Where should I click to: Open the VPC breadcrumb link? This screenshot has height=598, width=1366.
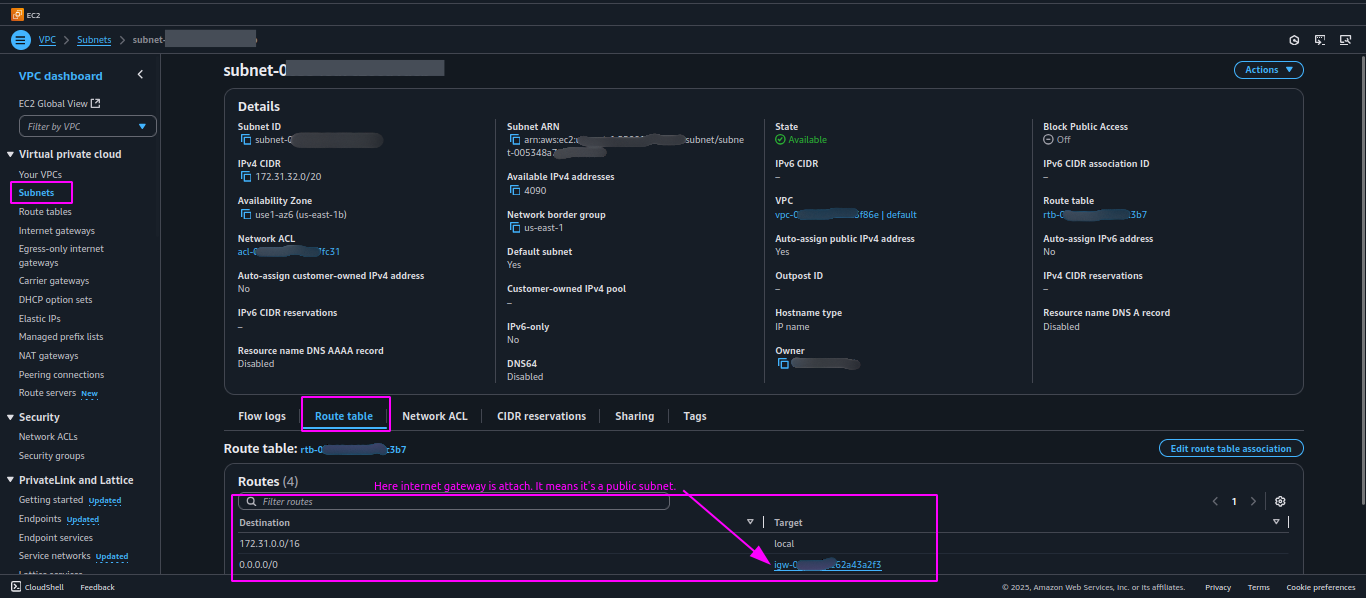tap(47, 40)
